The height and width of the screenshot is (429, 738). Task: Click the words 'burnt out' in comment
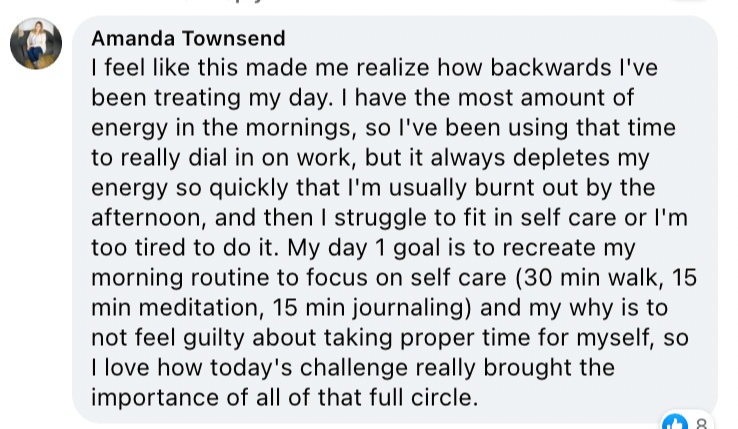(x=526, y=187)
